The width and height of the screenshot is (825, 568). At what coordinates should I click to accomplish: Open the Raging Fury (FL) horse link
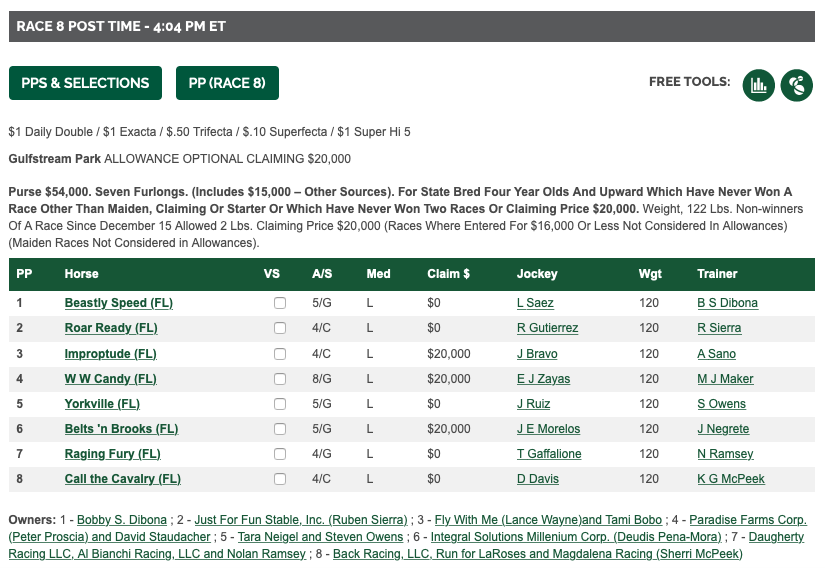click(x=113, y=454)
